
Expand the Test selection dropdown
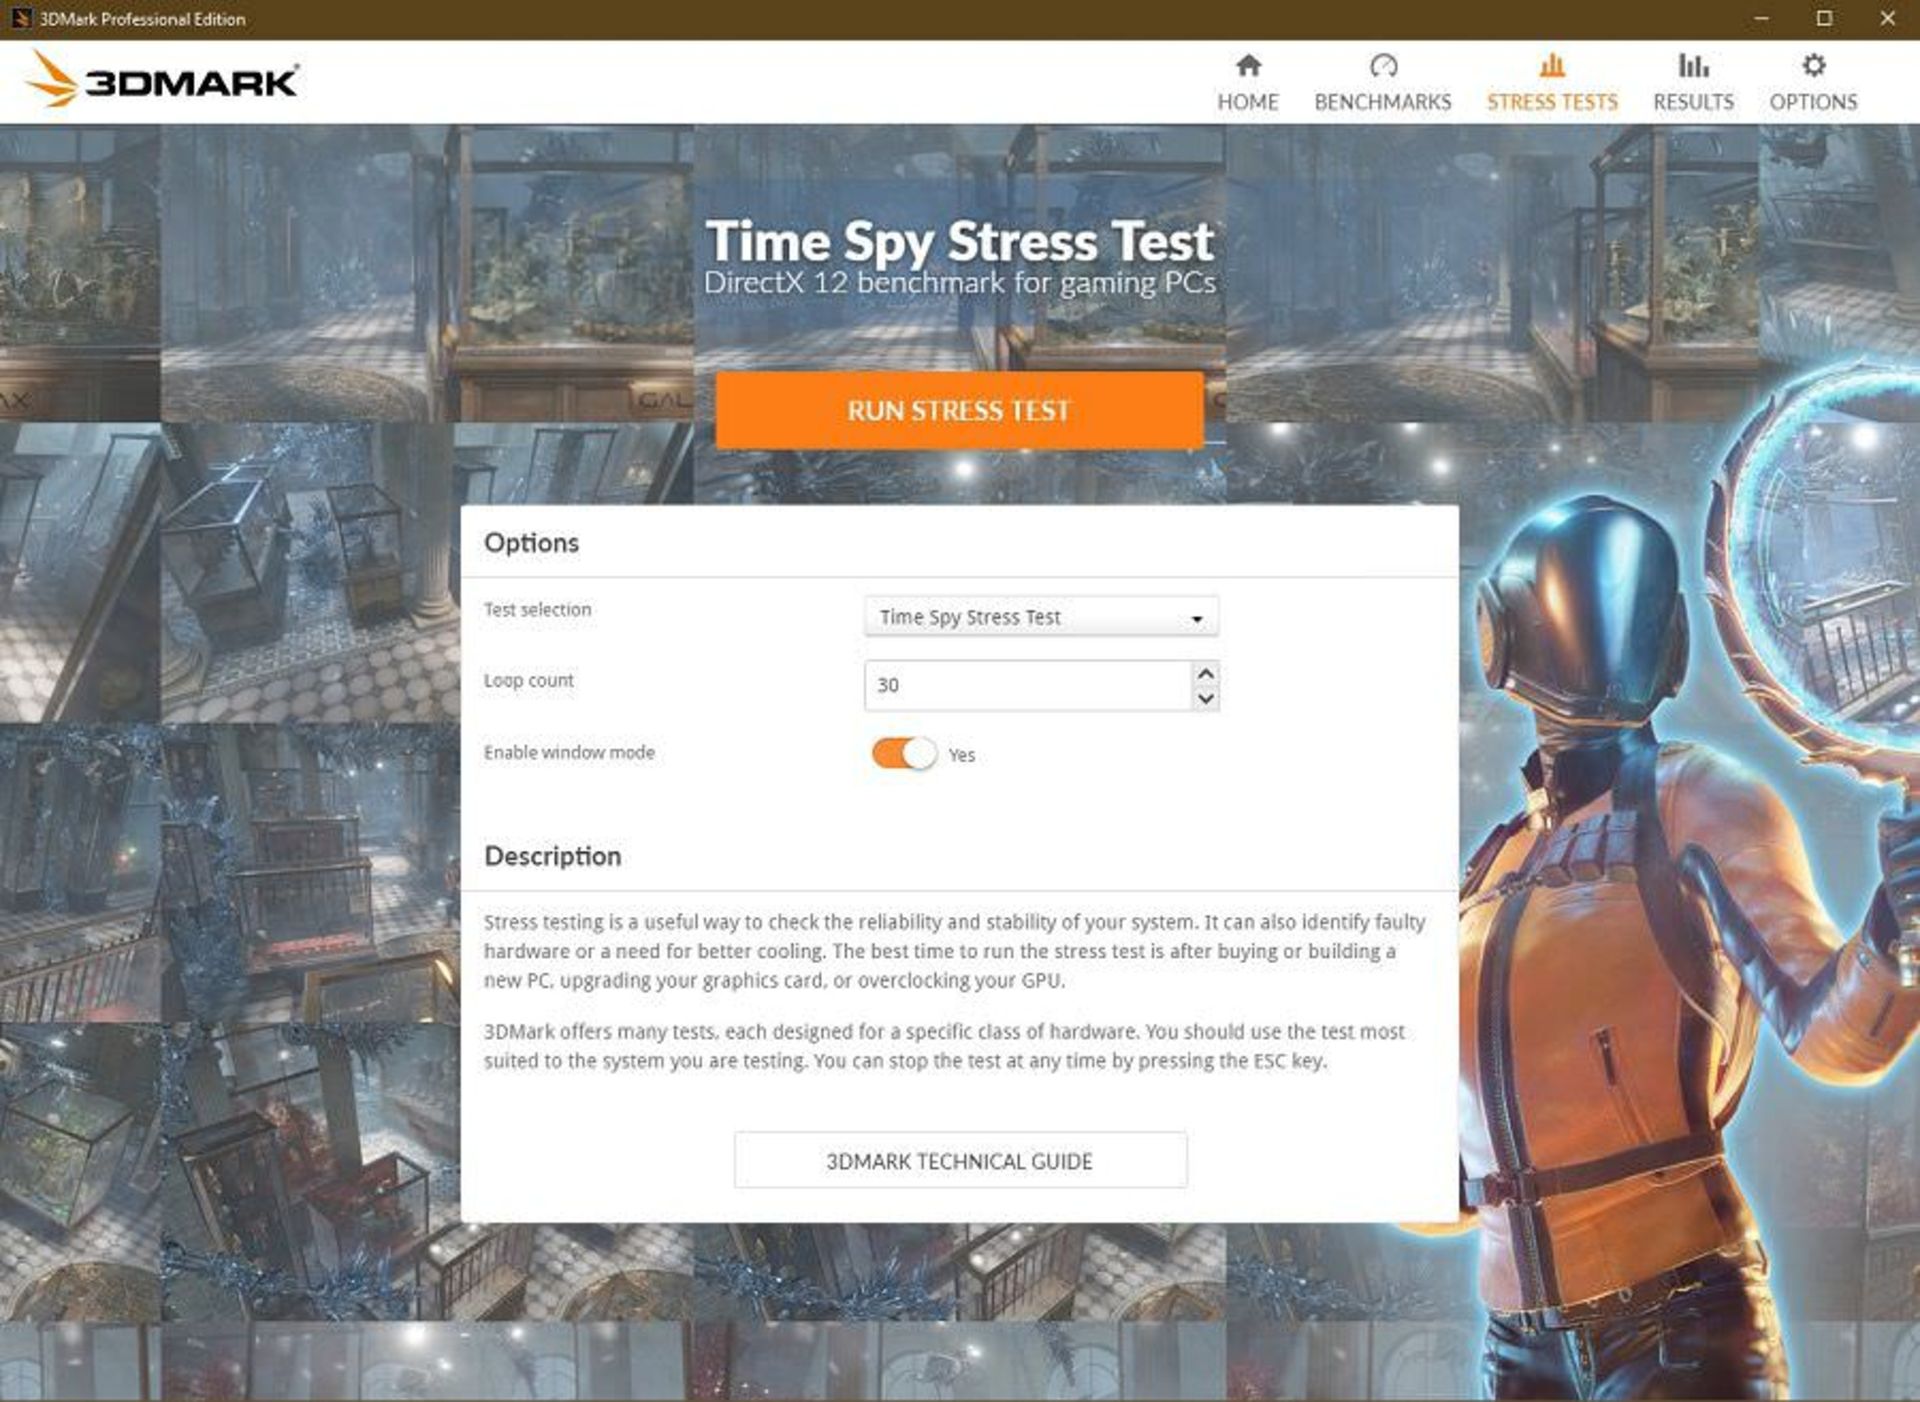coord(1041,617)
